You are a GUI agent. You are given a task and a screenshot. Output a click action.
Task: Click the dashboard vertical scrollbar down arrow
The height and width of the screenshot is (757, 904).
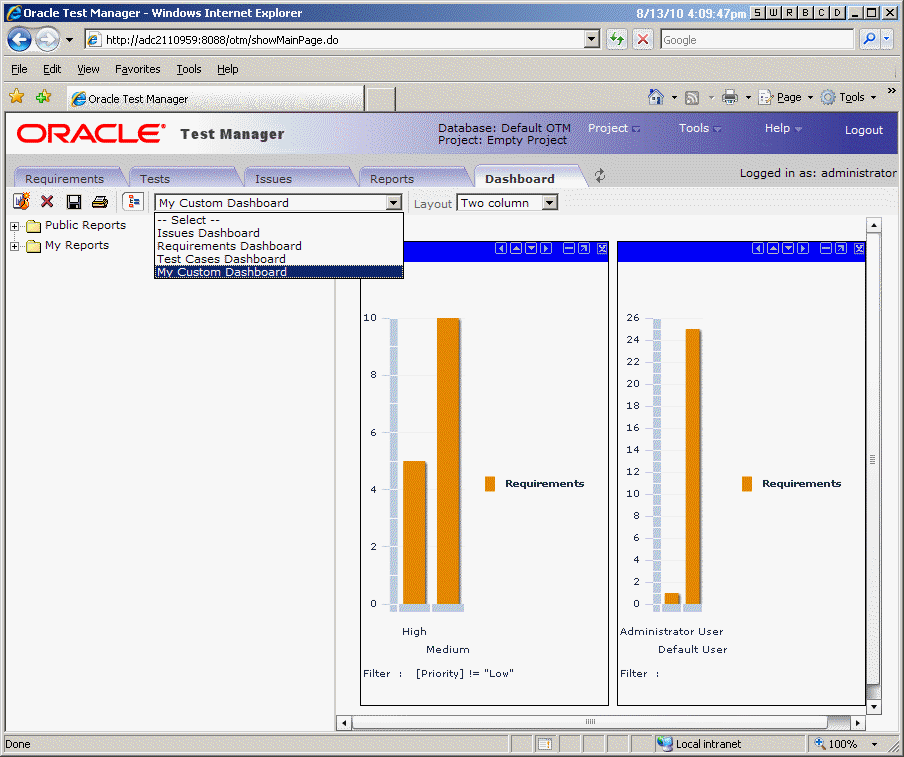point(874,707)
